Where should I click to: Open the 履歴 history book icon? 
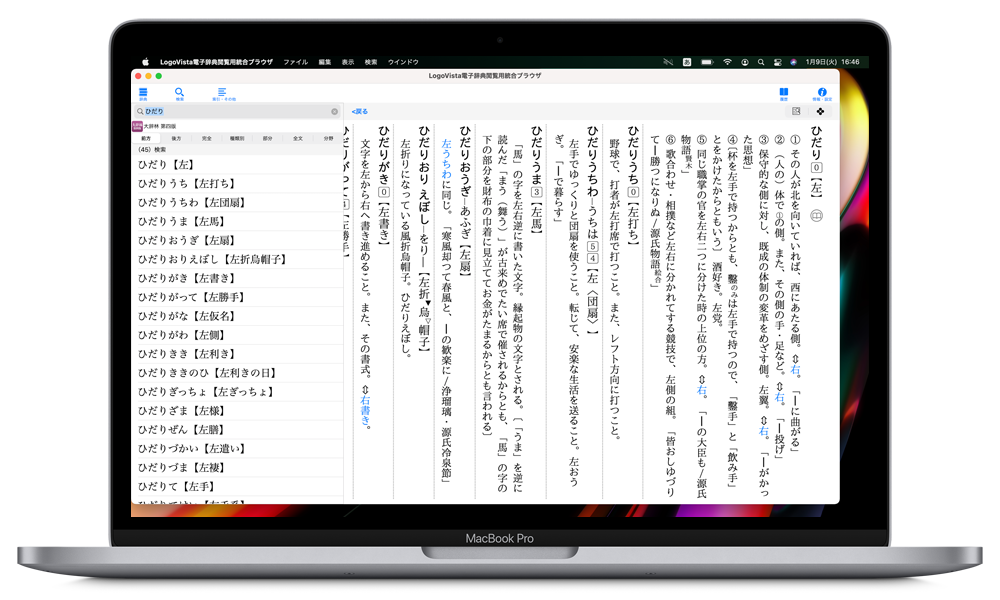(x=784, y=93)
